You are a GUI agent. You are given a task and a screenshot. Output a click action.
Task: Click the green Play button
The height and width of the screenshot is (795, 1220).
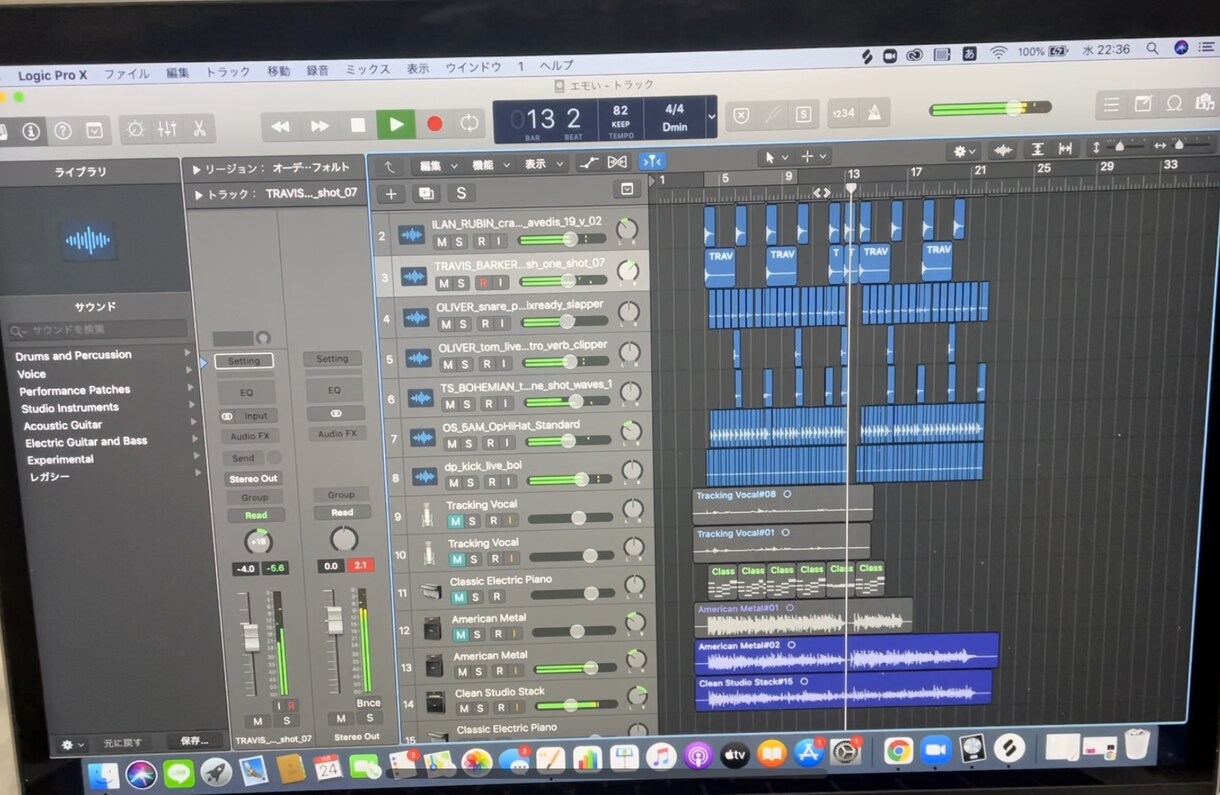click(x=396, y=124)
